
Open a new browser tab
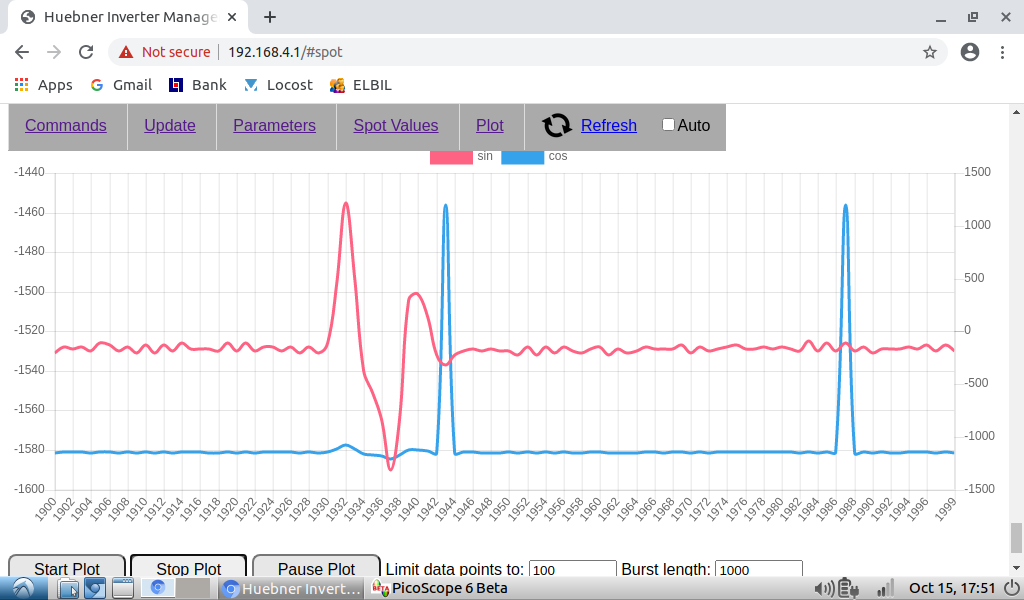[x=270, y=17]
